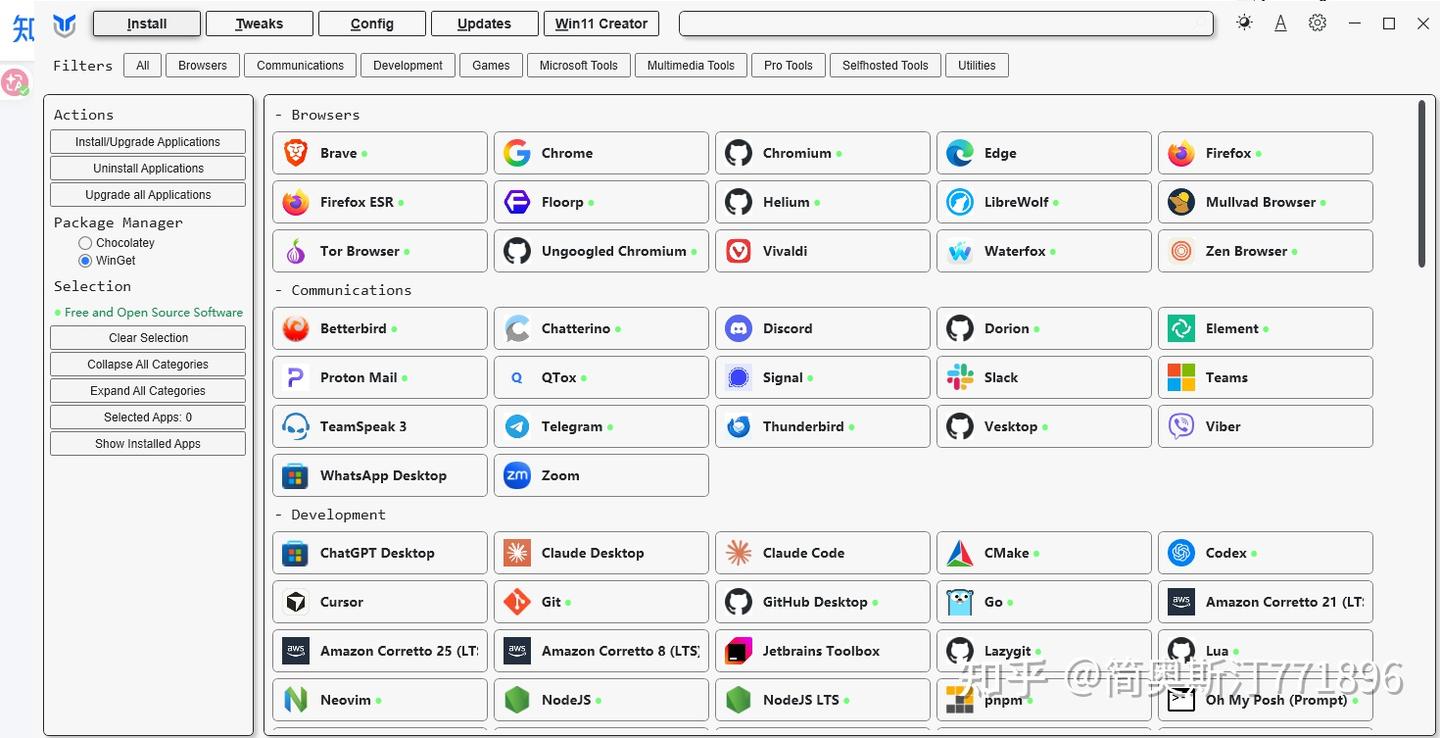Click Collapse All Categories
The image size is (1440, 738).
pyautogui.click(x=148, y=365)
